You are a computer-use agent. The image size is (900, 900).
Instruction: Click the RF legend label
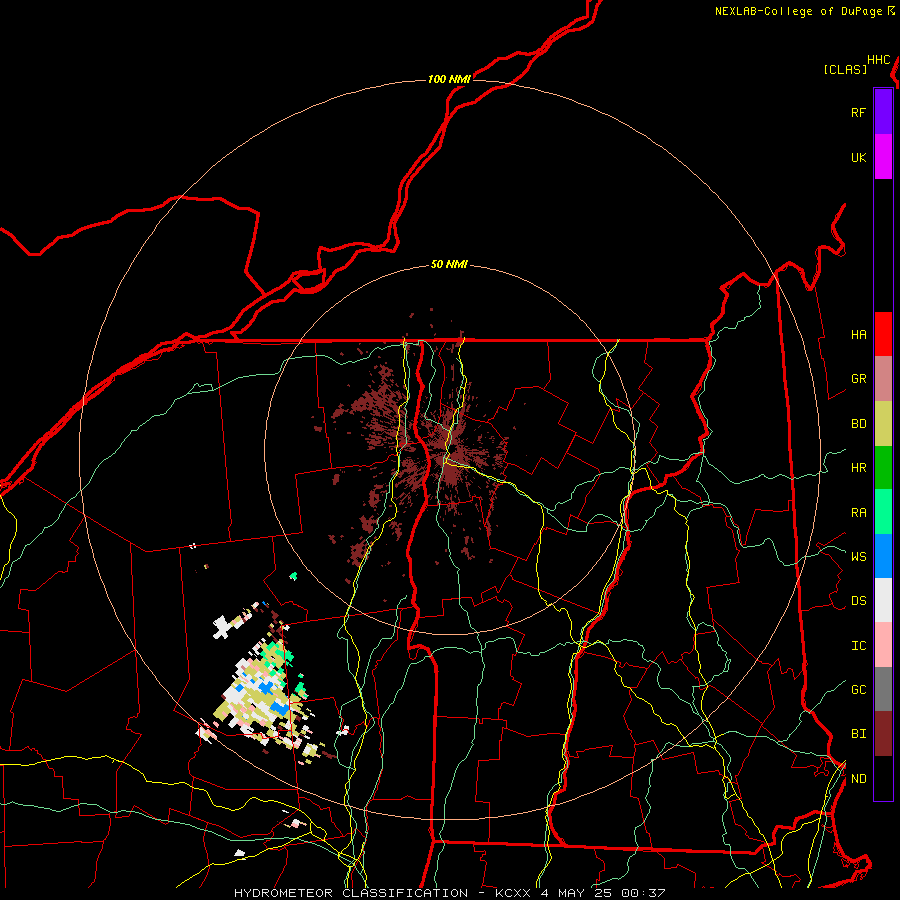(858, 112)
